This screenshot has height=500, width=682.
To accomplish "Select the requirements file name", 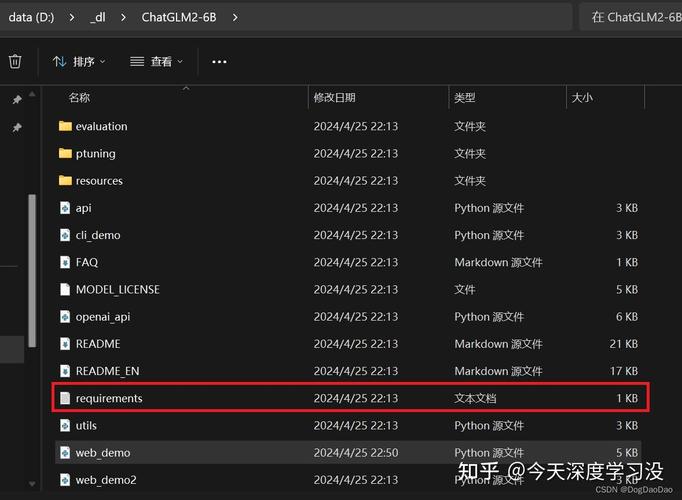I will [x=109, y=398].
